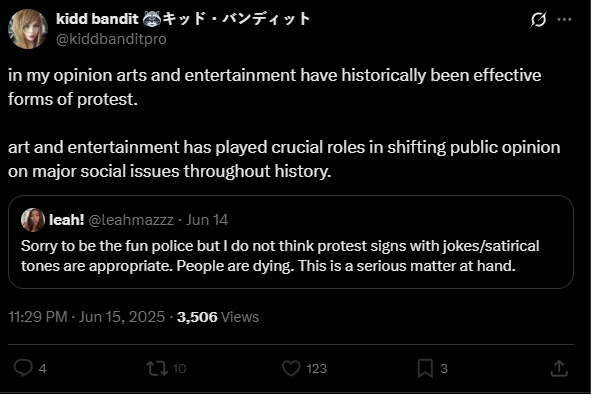This screenshot has width=591, height=394.
Task: Open the @leahmazzz handle link
Action: coord(131,220)
